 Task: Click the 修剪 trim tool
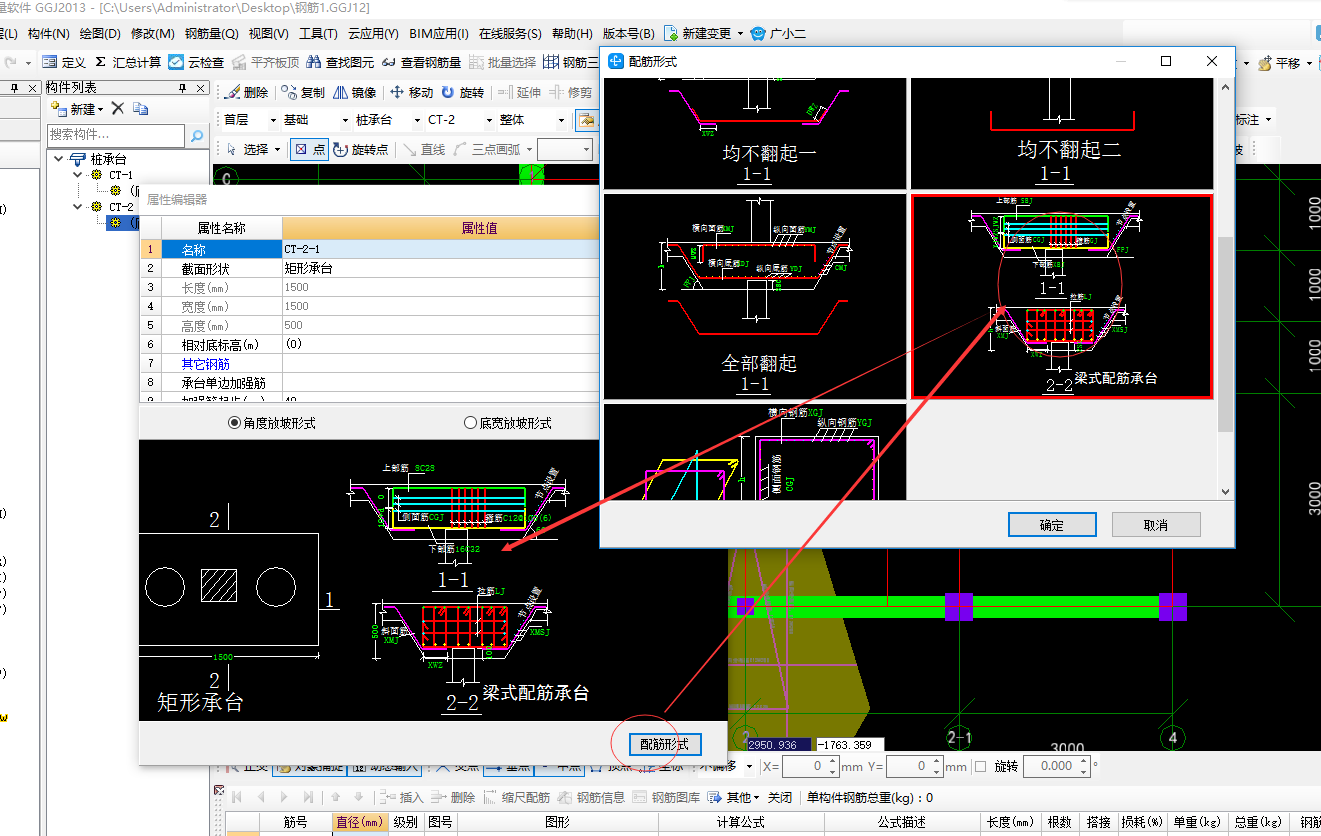point(570,92)
